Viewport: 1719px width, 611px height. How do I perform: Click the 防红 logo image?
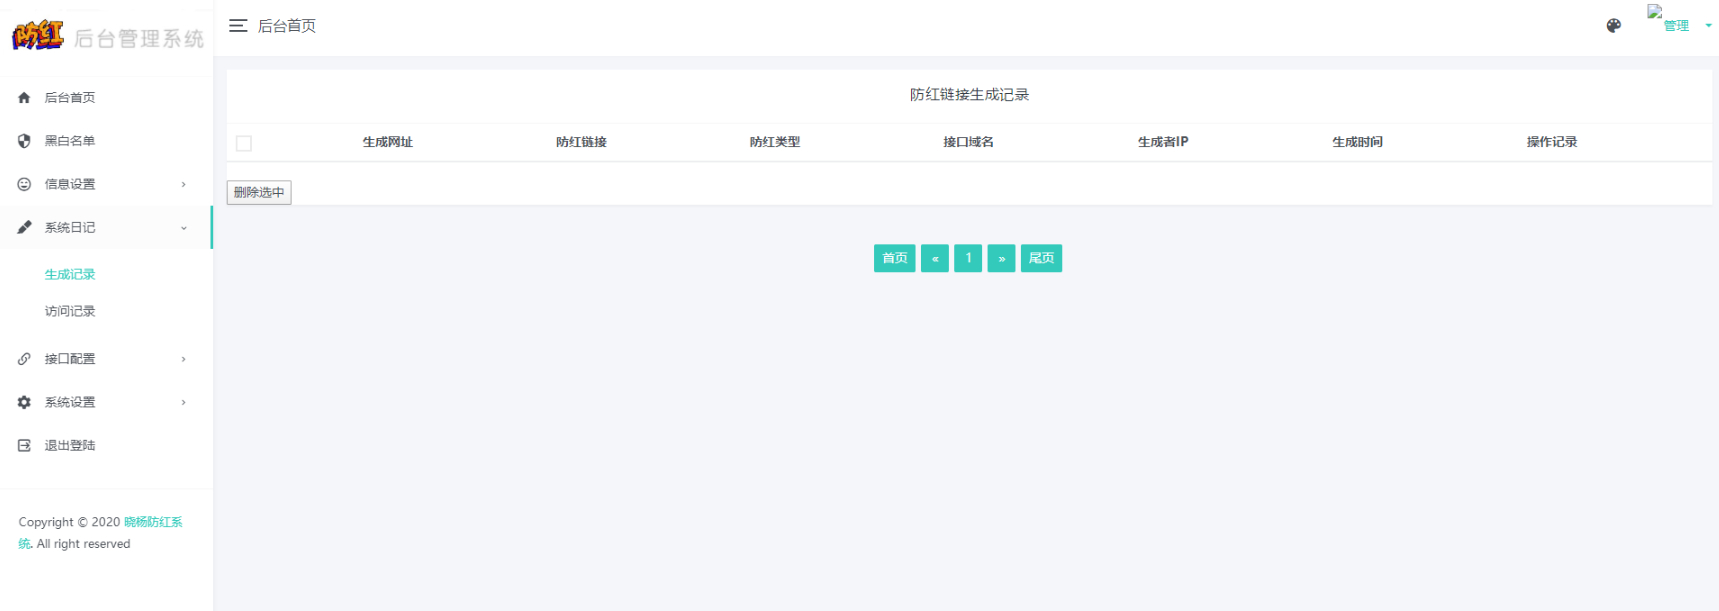pos(38,36)
